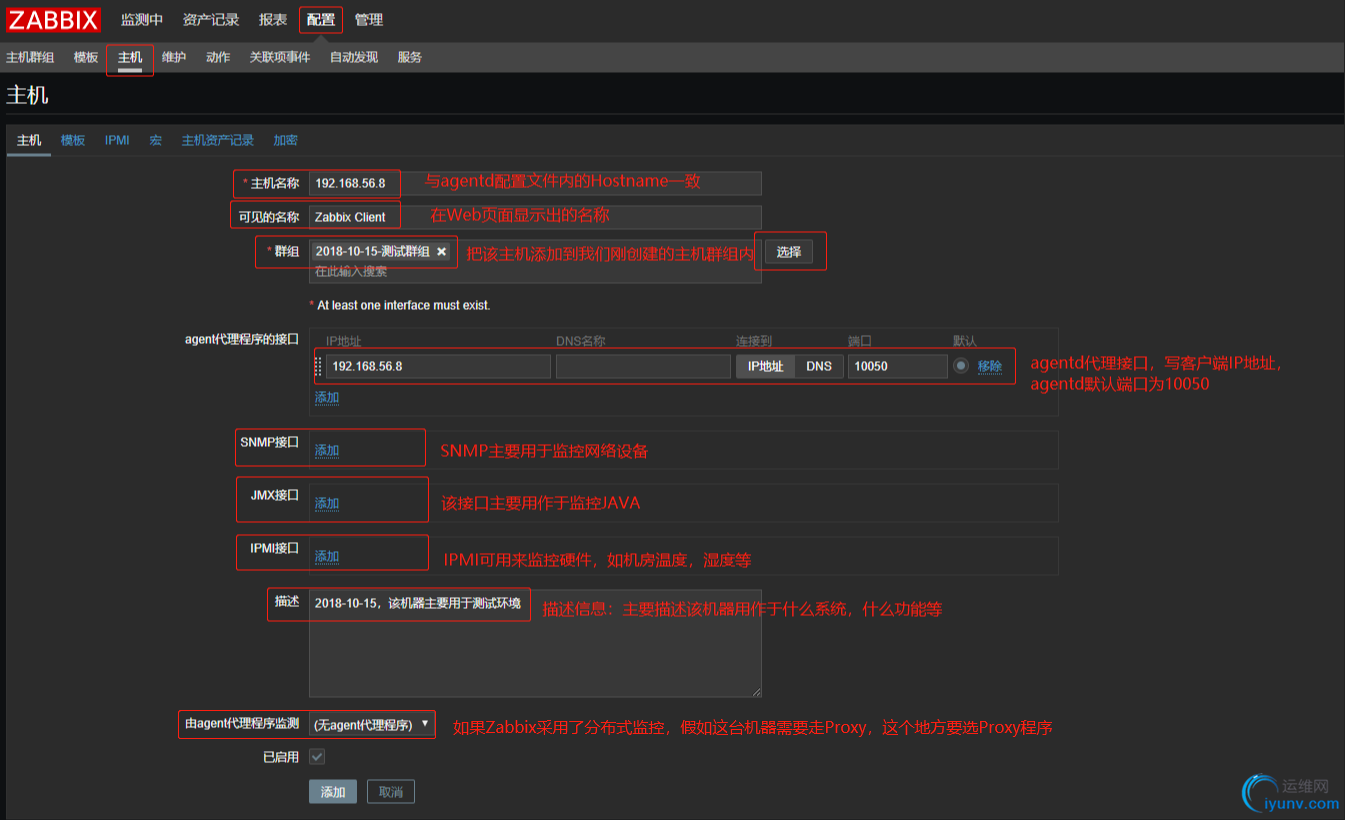1345x820 pixels.
Task: Remove the 2018-10-15 group tag
Action: [x=441, y=252]
